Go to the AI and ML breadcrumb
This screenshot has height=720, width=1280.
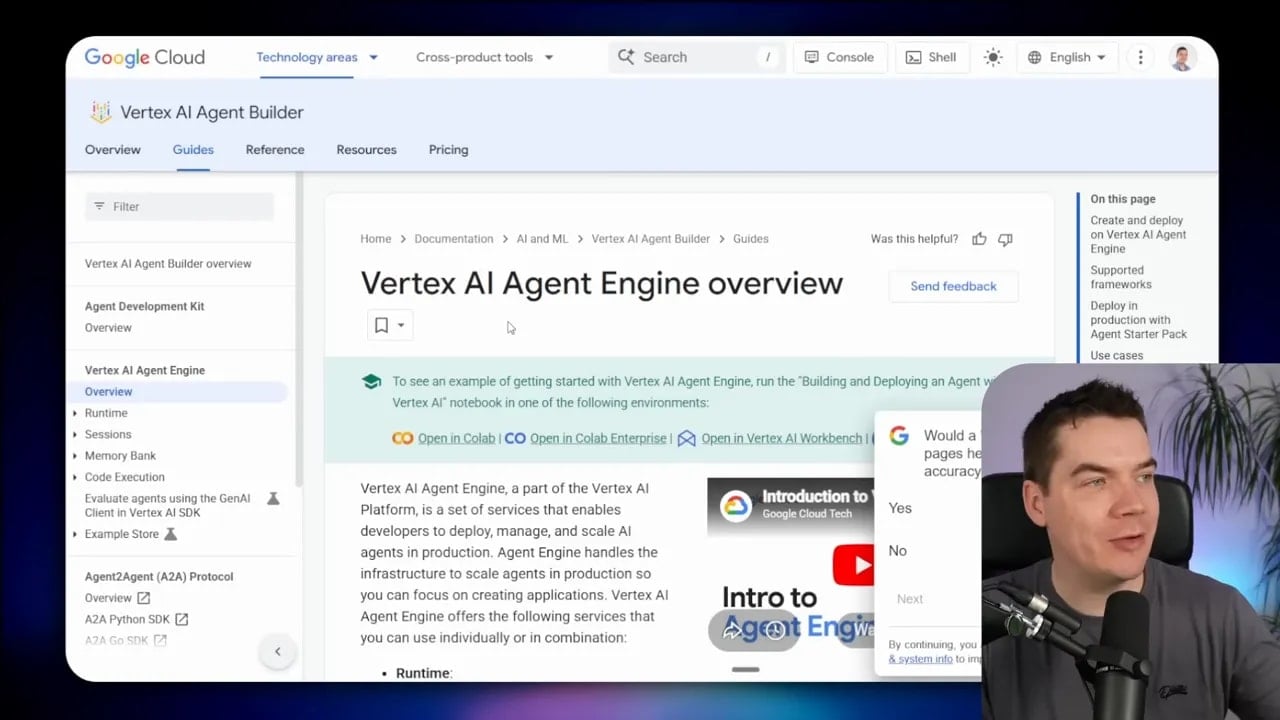[x=542, y=239]
